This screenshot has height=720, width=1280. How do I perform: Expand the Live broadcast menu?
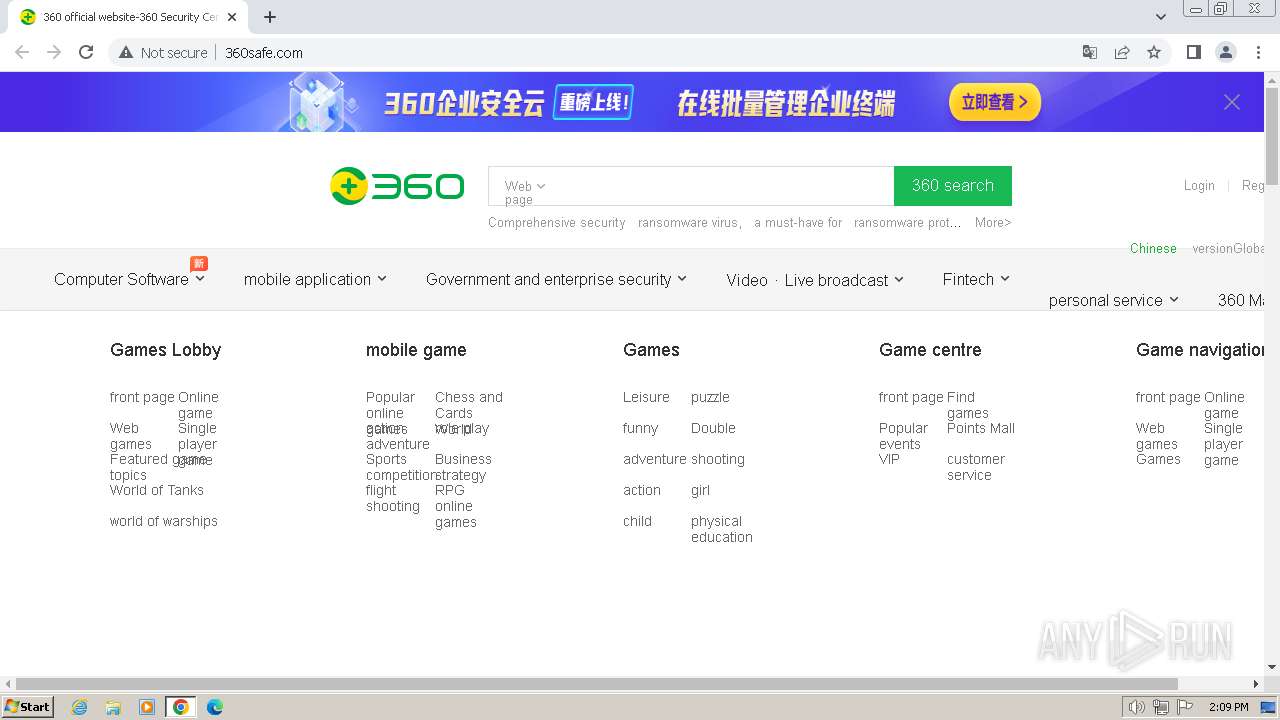point(844,280)
